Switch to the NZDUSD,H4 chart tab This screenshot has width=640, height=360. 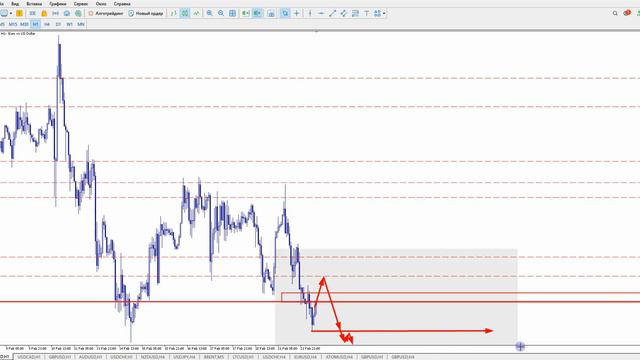153,357
